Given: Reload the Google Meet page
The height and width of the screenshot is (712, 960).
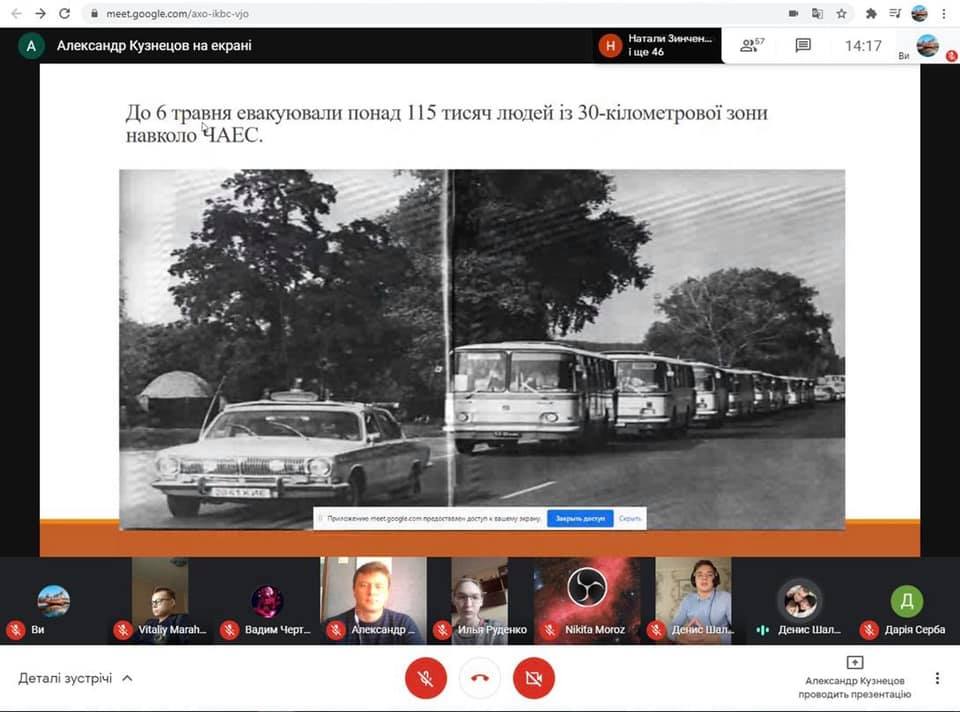Looking at the screenshot, I should pos(65,14).
